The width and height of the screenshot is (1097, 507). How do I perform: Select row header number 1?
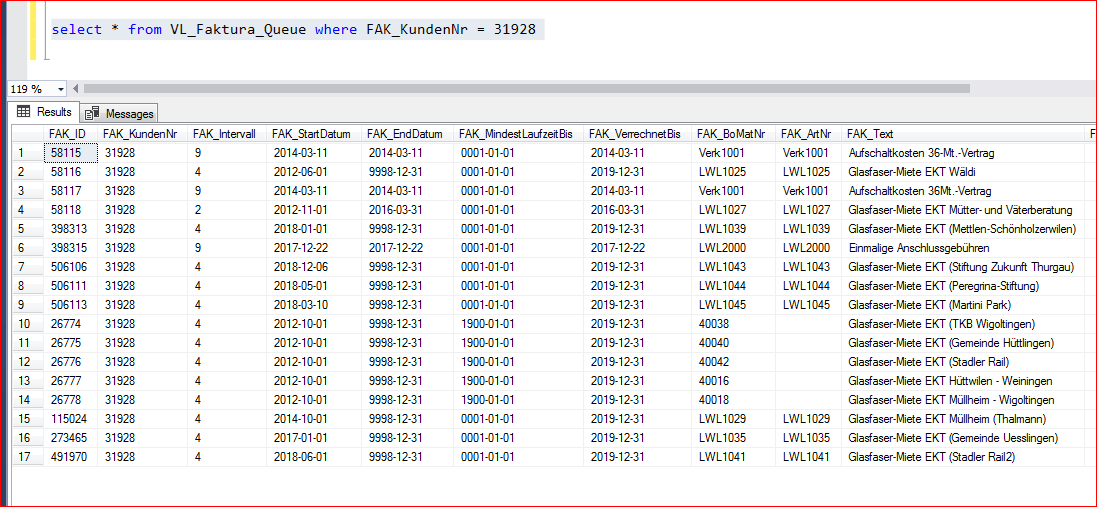[28, 152]
